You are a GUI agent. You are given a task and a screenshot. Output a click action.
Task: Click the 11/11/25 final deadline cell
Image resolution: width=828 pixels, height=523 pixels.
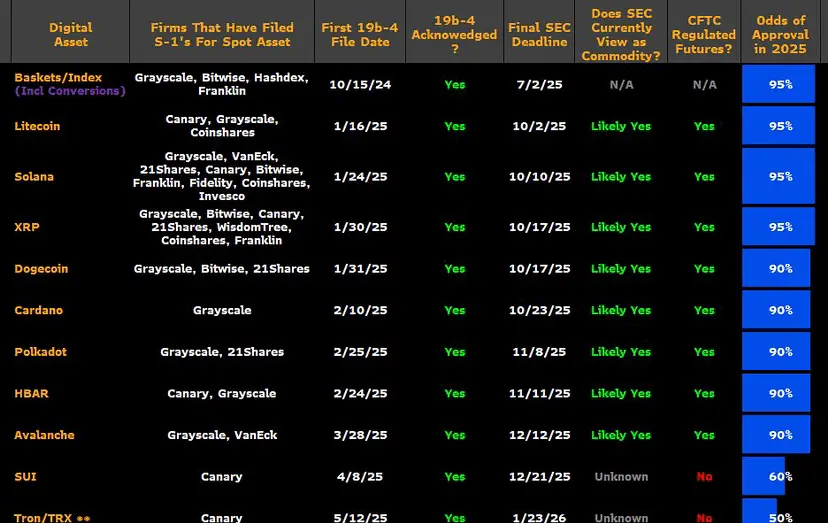[539, 394]
